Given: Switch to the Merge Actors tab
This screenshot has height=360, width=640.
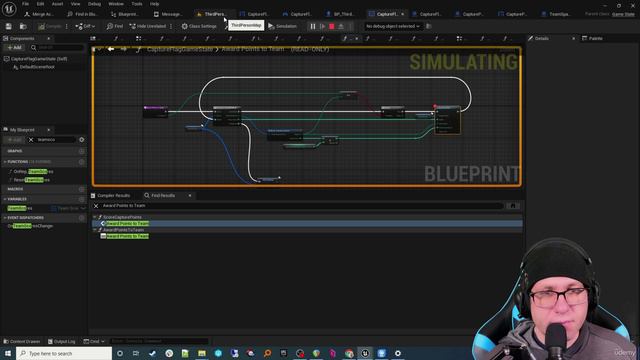Looking at the screenshot, I should (39, 14).
